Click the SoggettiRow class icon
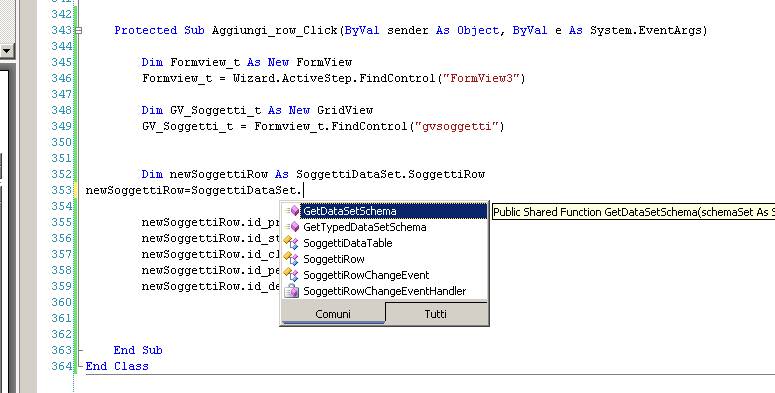This screenshot has height=393, width=775. click(292, 259)
